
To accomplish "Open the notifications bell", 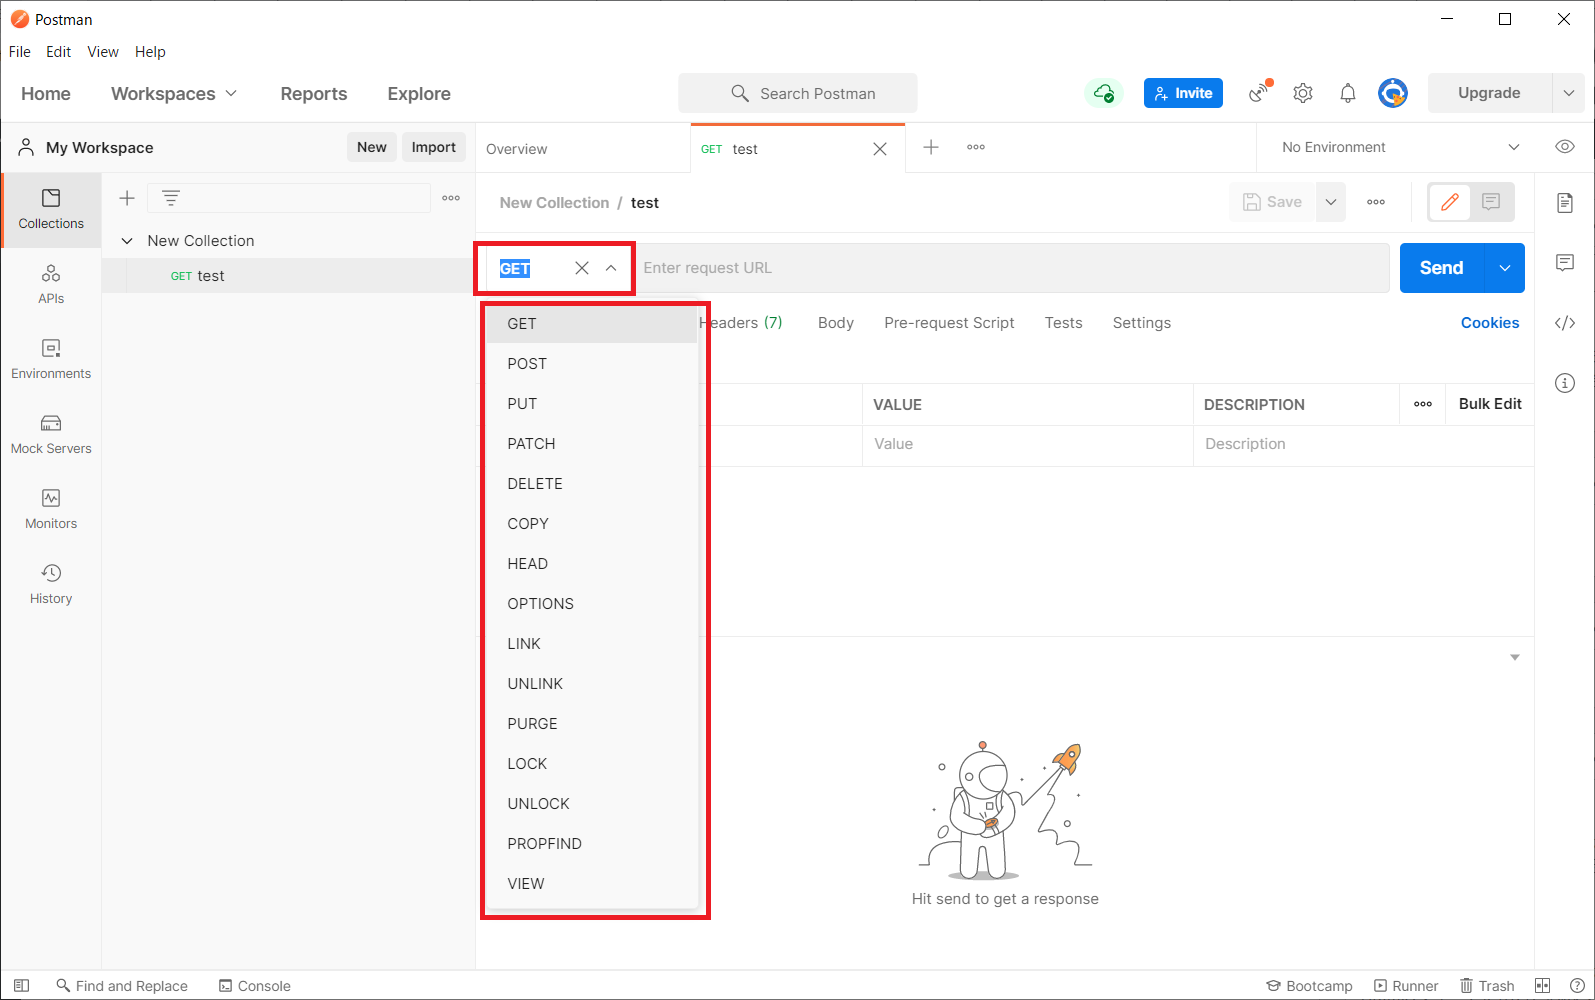I will (1348, 93).
